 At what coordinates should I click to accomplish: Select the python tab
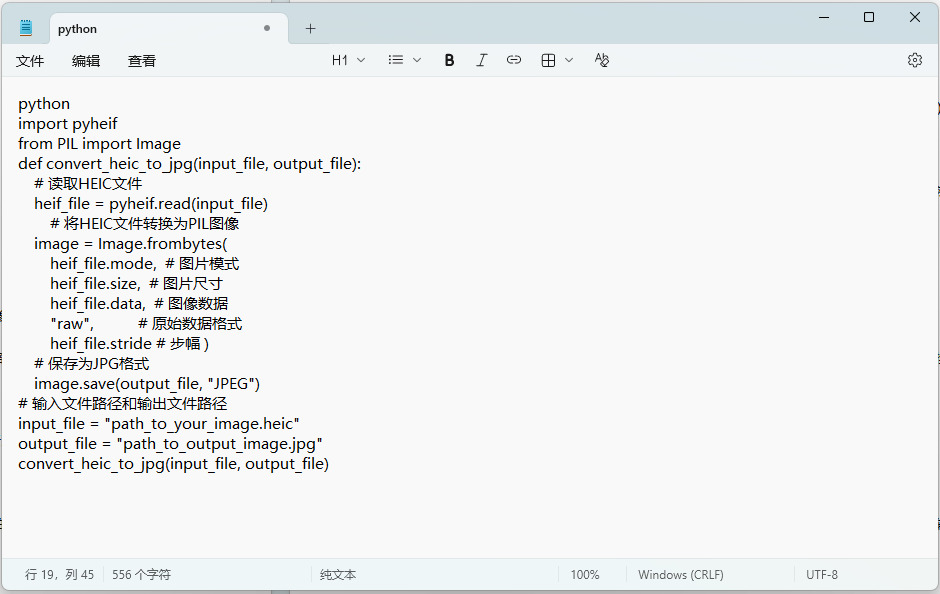(169, 29)
